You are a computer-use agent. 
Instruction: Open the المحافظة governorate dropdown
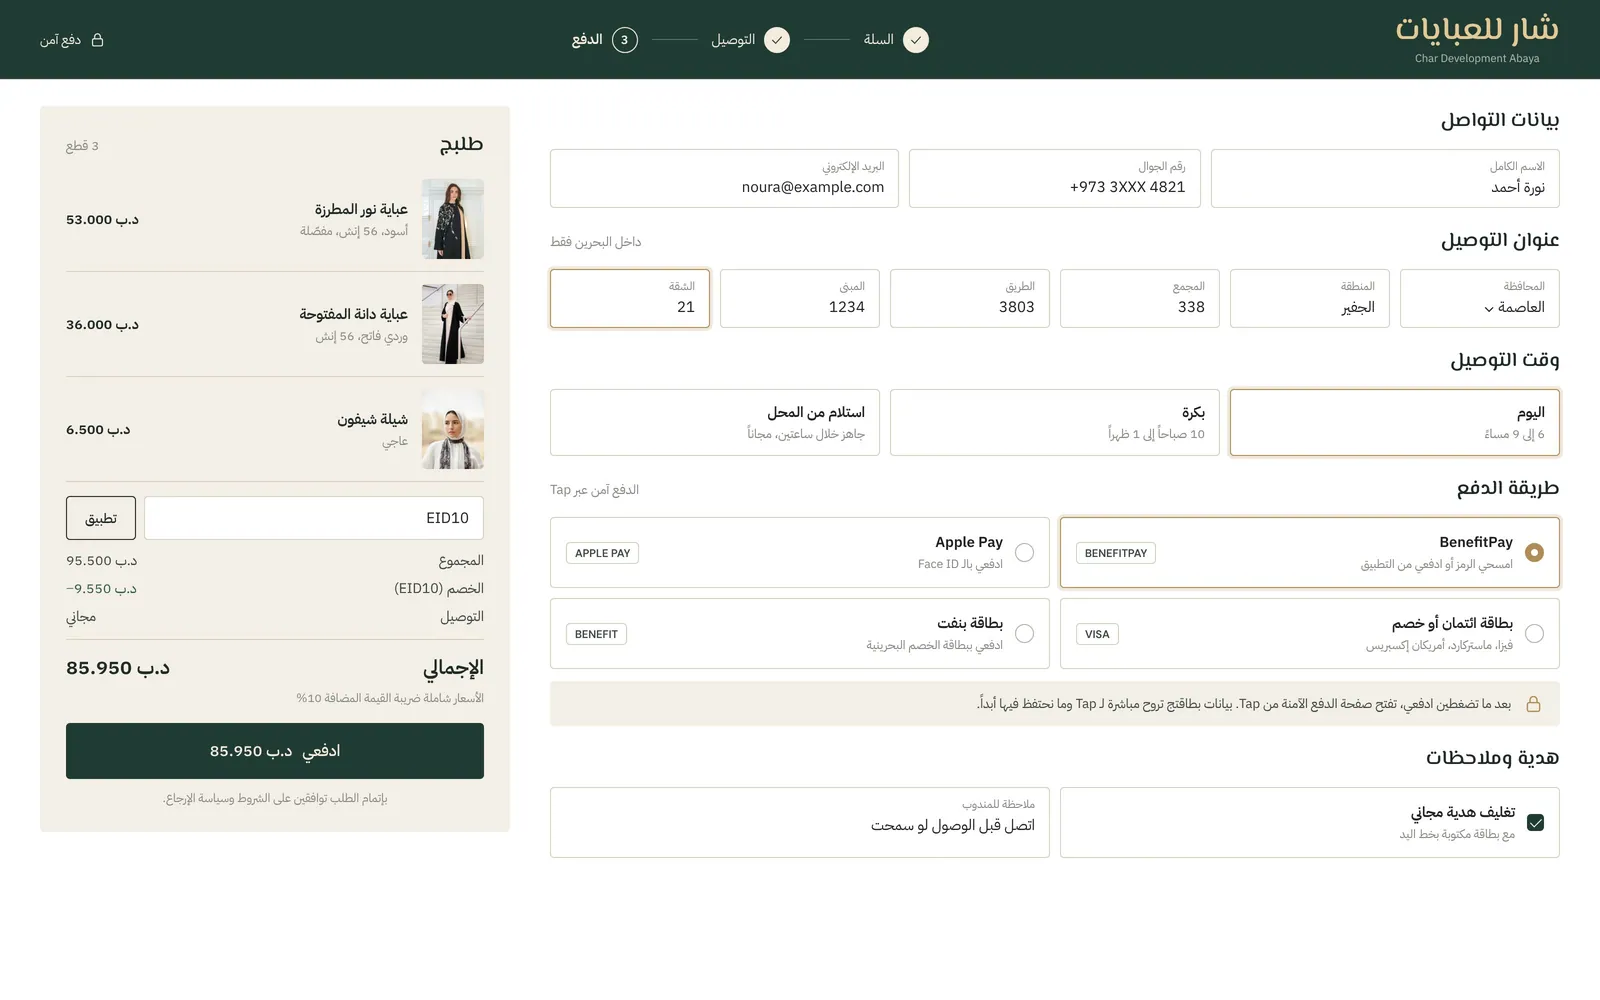pyautogui.click(x=1480, y=298)
